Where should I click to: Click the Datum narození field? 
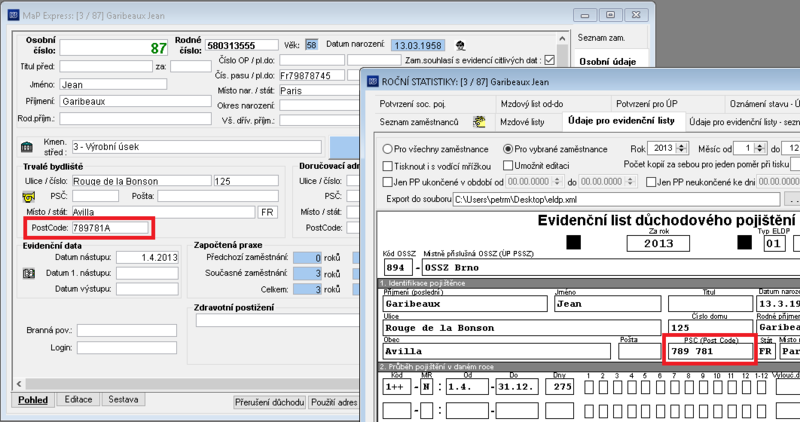pos(418,45)
